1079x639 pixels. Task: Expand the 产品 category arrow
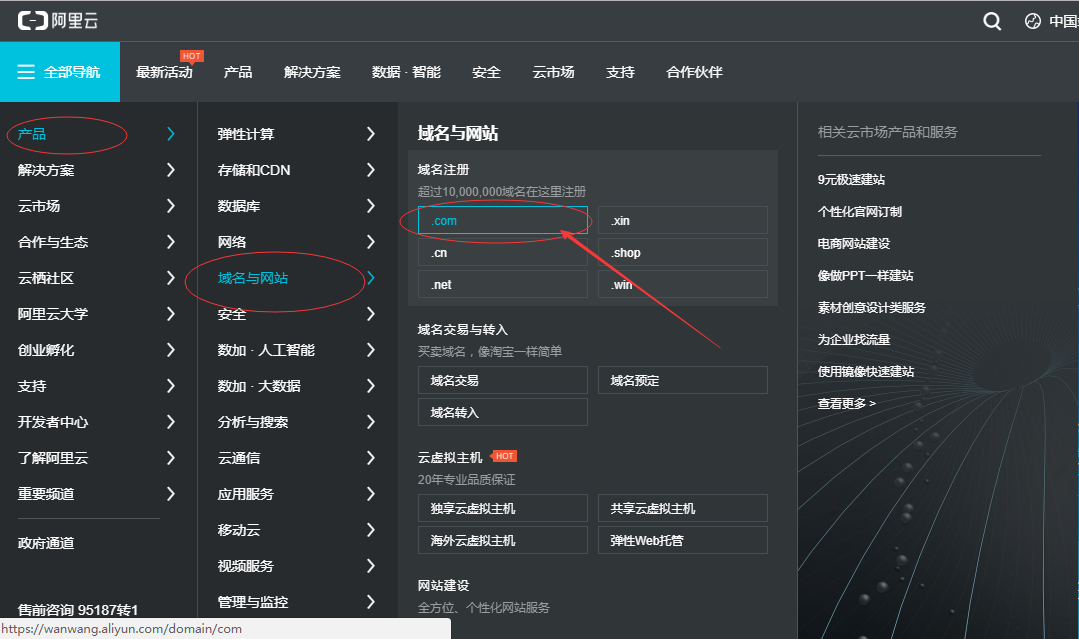coord(171,134)
